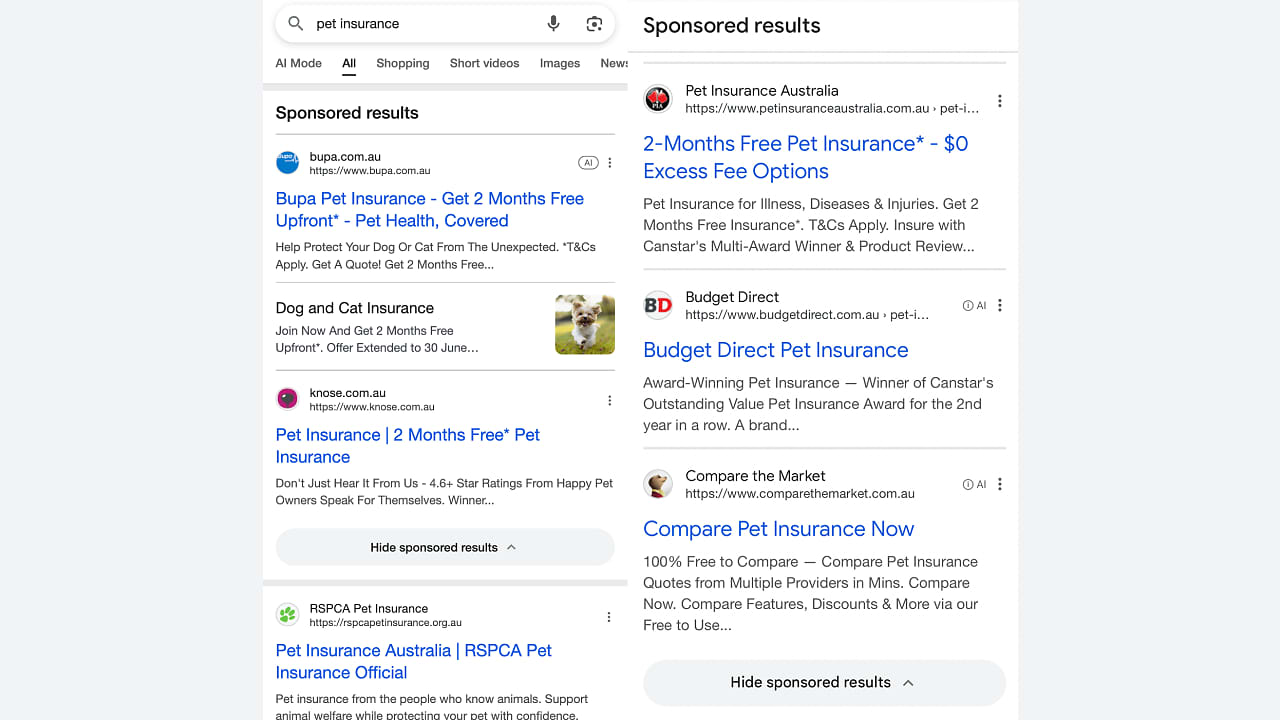
Task: Open the Images search tab
Action: (559, 63)
